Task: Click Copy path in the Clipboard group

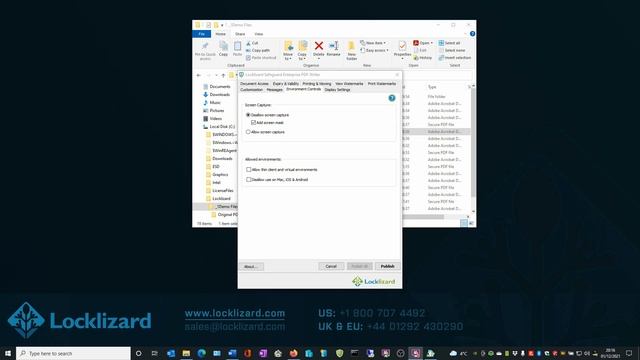Action: point(258,50)
